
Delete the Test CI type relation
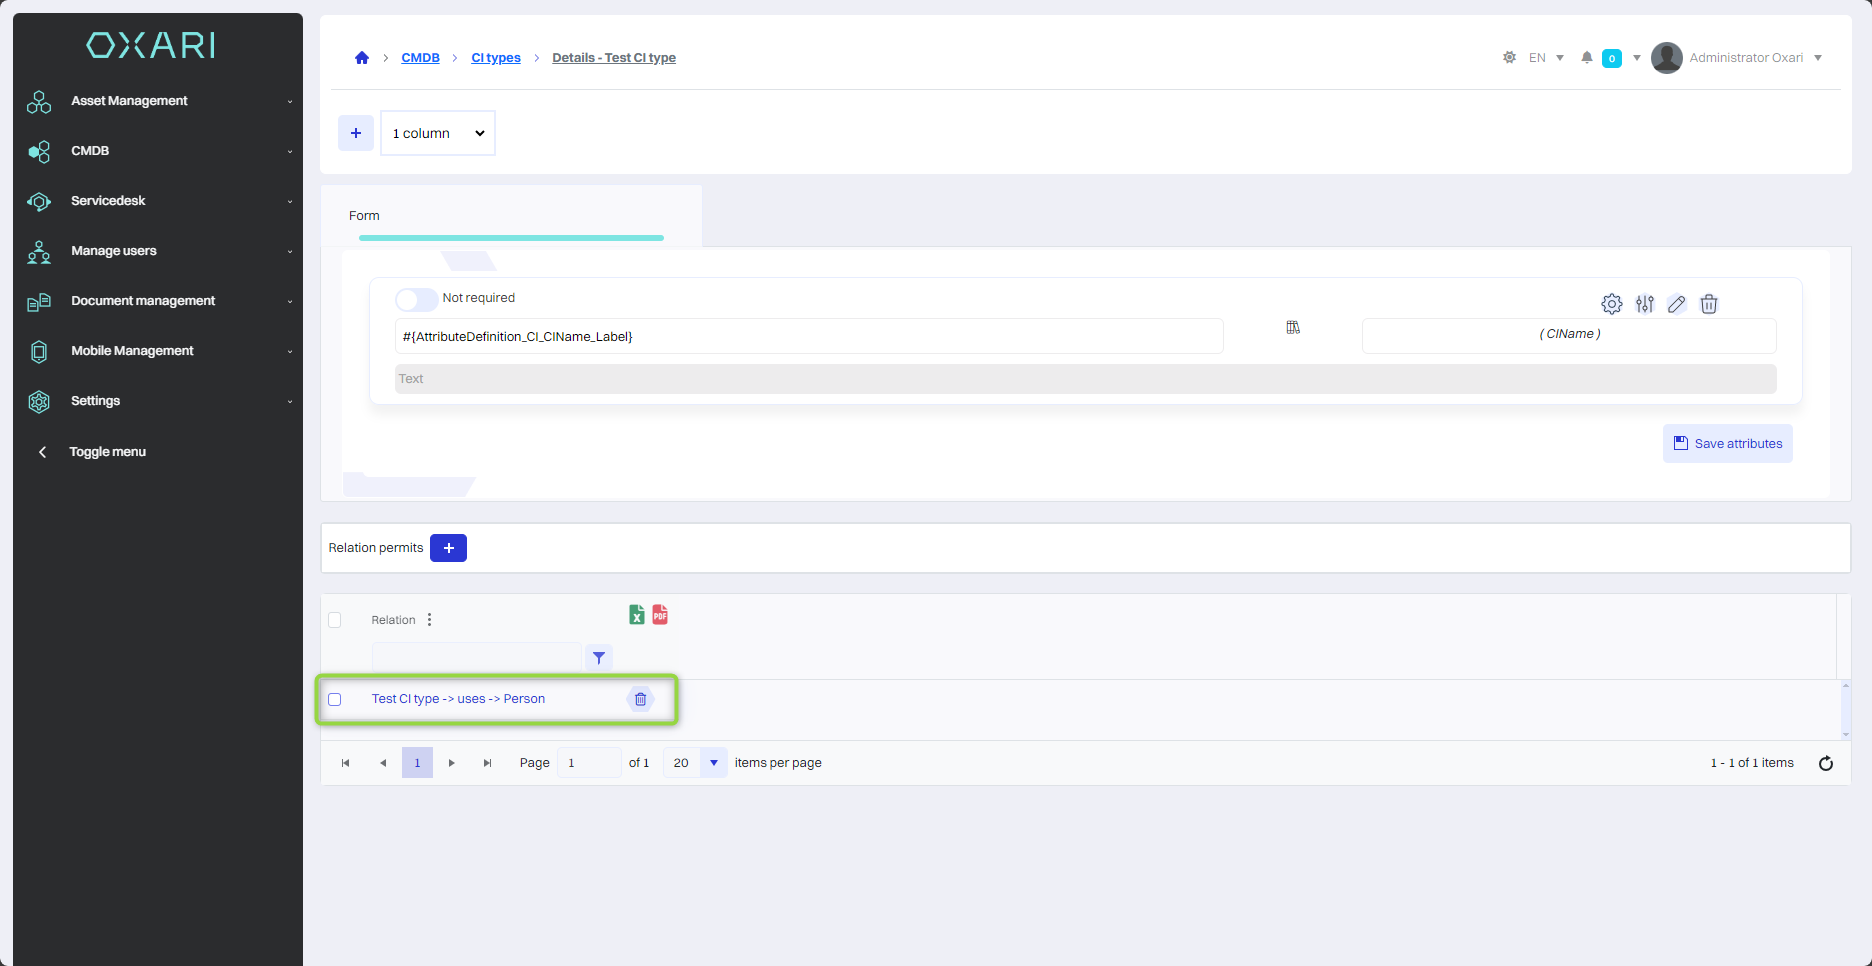(x=640, y=699)
